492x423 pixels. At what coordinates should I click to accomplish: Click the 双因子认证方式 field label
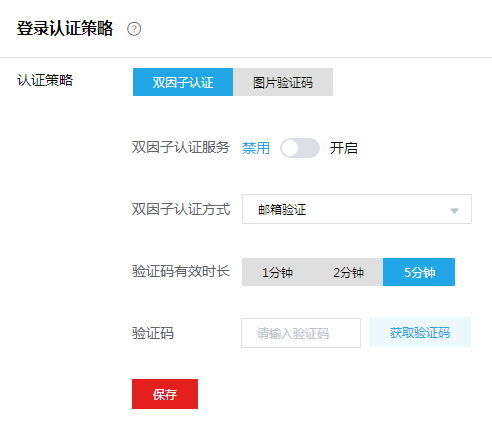pyautogui.click(x=181, y=209)
